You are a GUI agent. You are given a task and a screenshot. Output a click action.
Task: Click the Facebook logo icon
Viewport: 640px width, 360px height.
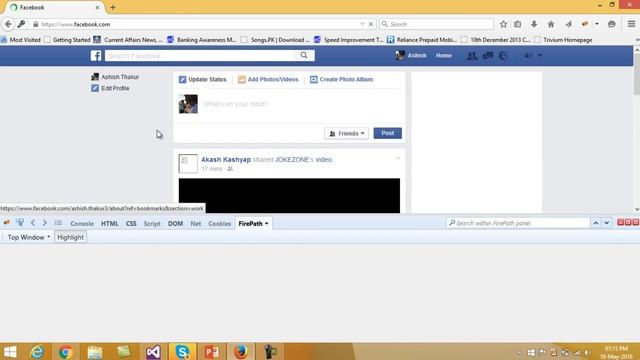pyautogui.click(x=96, y=56)
